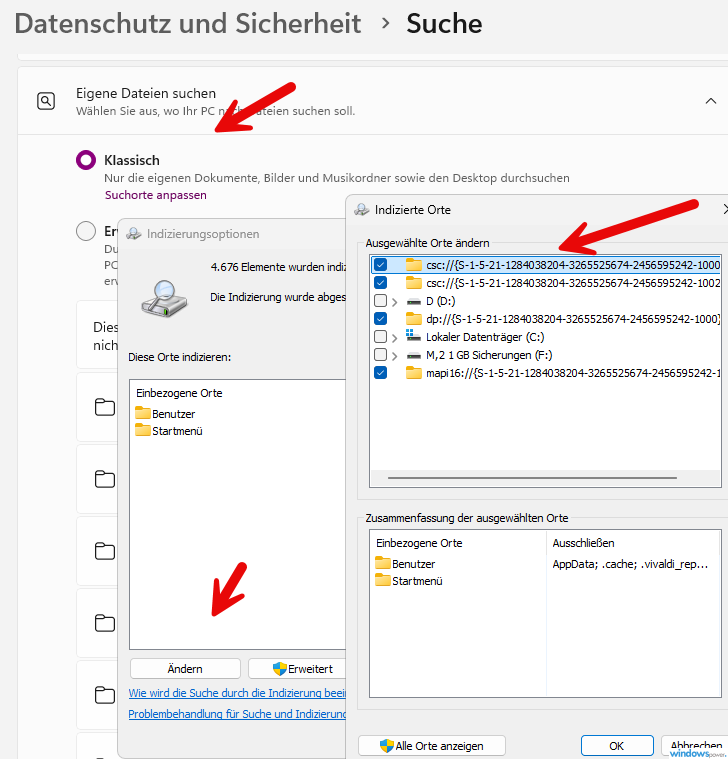The width and height of the screenshot is (728, 759).
Task: Click the second excluded folder icon in settings
Action: [x=105, y=479]
